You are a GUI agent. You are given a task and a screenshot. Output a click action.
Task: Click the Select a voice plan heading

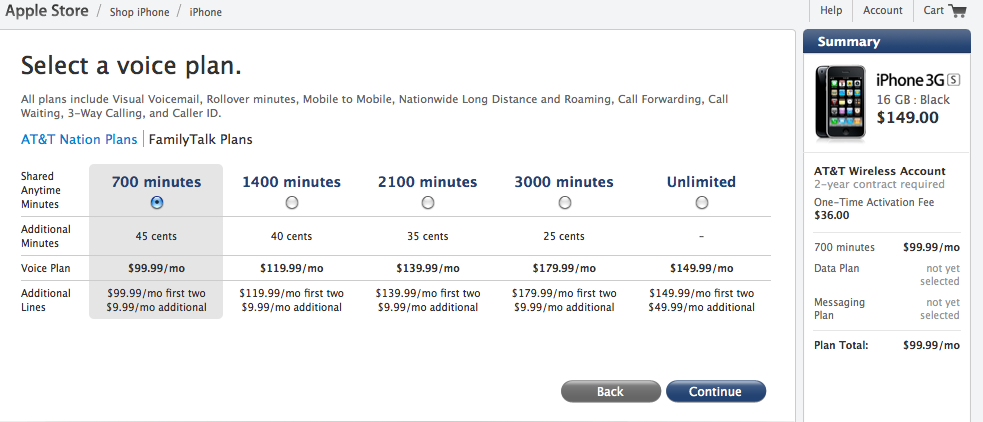[131, 65]
